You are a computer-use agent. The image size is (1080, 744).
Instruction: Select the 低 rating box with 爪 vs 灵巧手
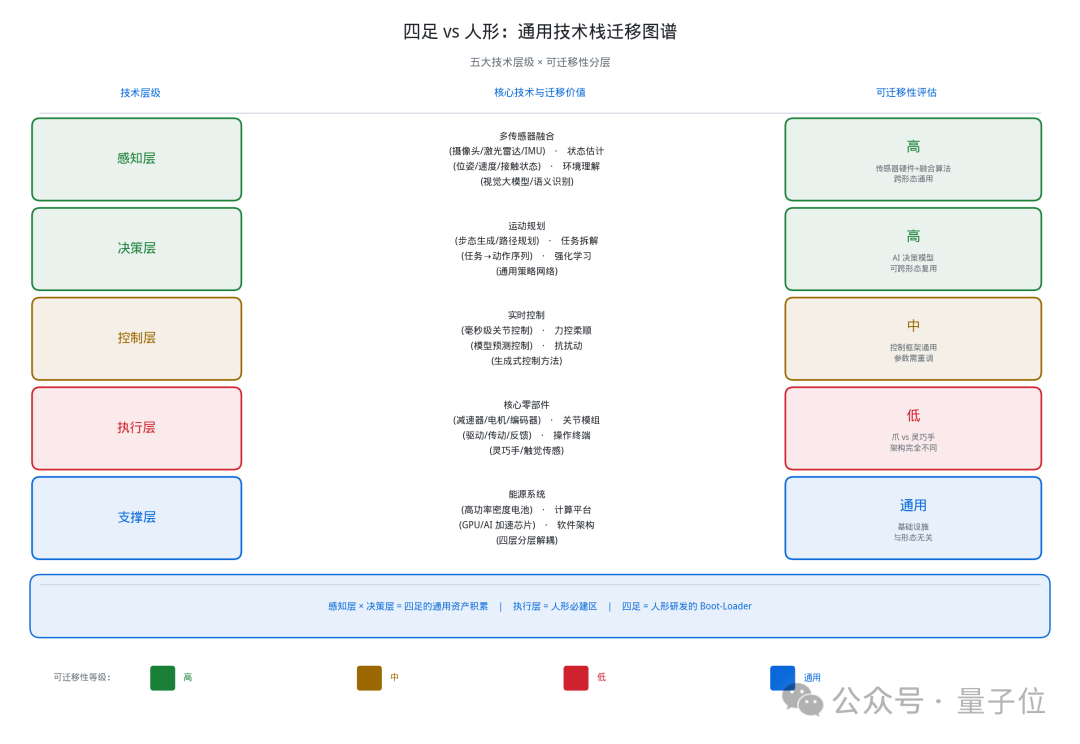tap(913, 428)
